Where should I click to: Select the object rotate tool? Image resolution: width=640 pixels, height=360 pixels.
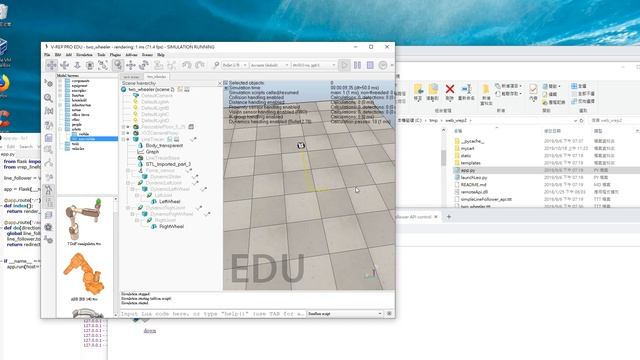coord(144,65)
